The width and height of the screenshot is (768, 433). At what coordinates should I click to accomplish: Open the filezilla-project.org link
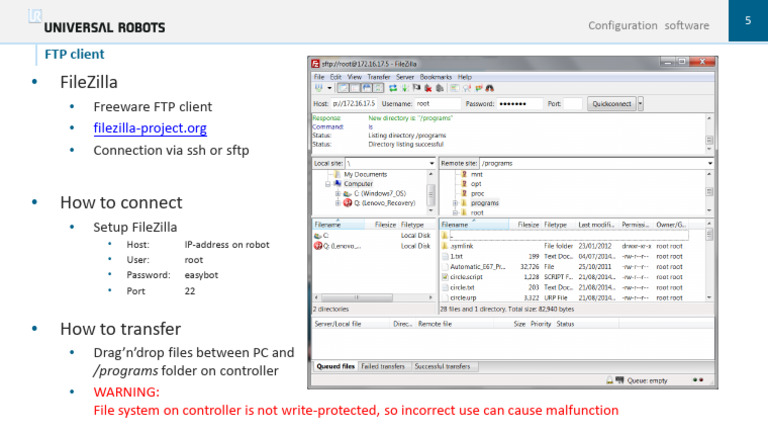click(150, 128)
